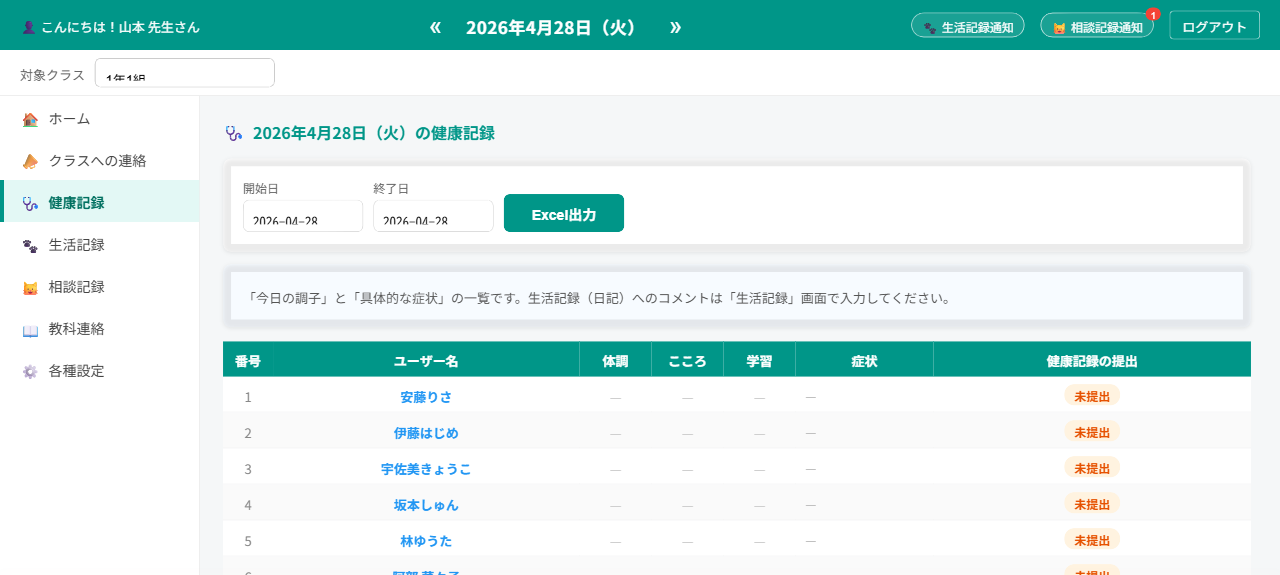Click the 開始日 date field

[303, 217]
